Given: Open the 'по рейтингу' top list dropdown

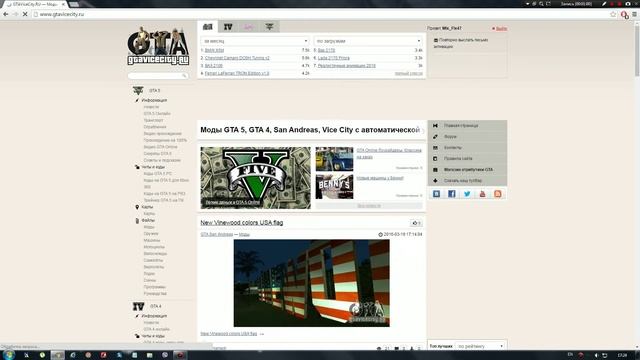Looking at the screenshot, I should point(480,346).
